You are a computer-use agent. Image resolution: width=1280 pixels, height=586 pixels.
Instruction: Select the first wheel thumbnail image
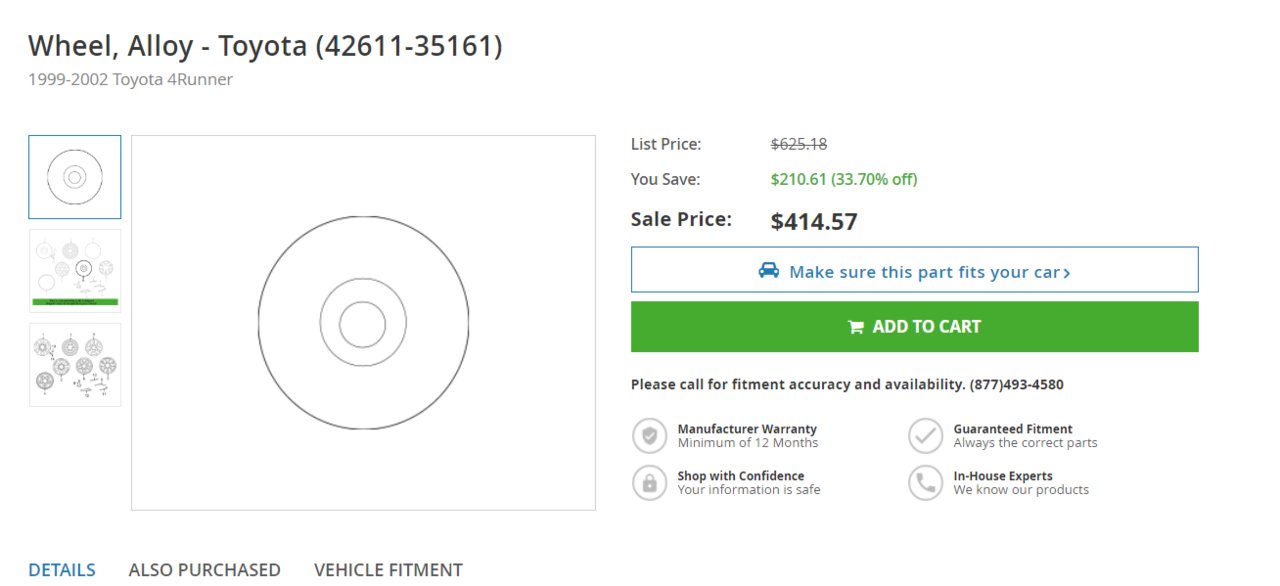(75, 177)
